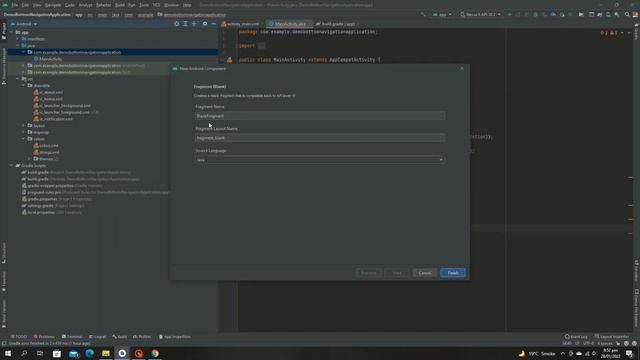Select MainActivity in the project tree
The image size is (640, 360).
[47, 59]
